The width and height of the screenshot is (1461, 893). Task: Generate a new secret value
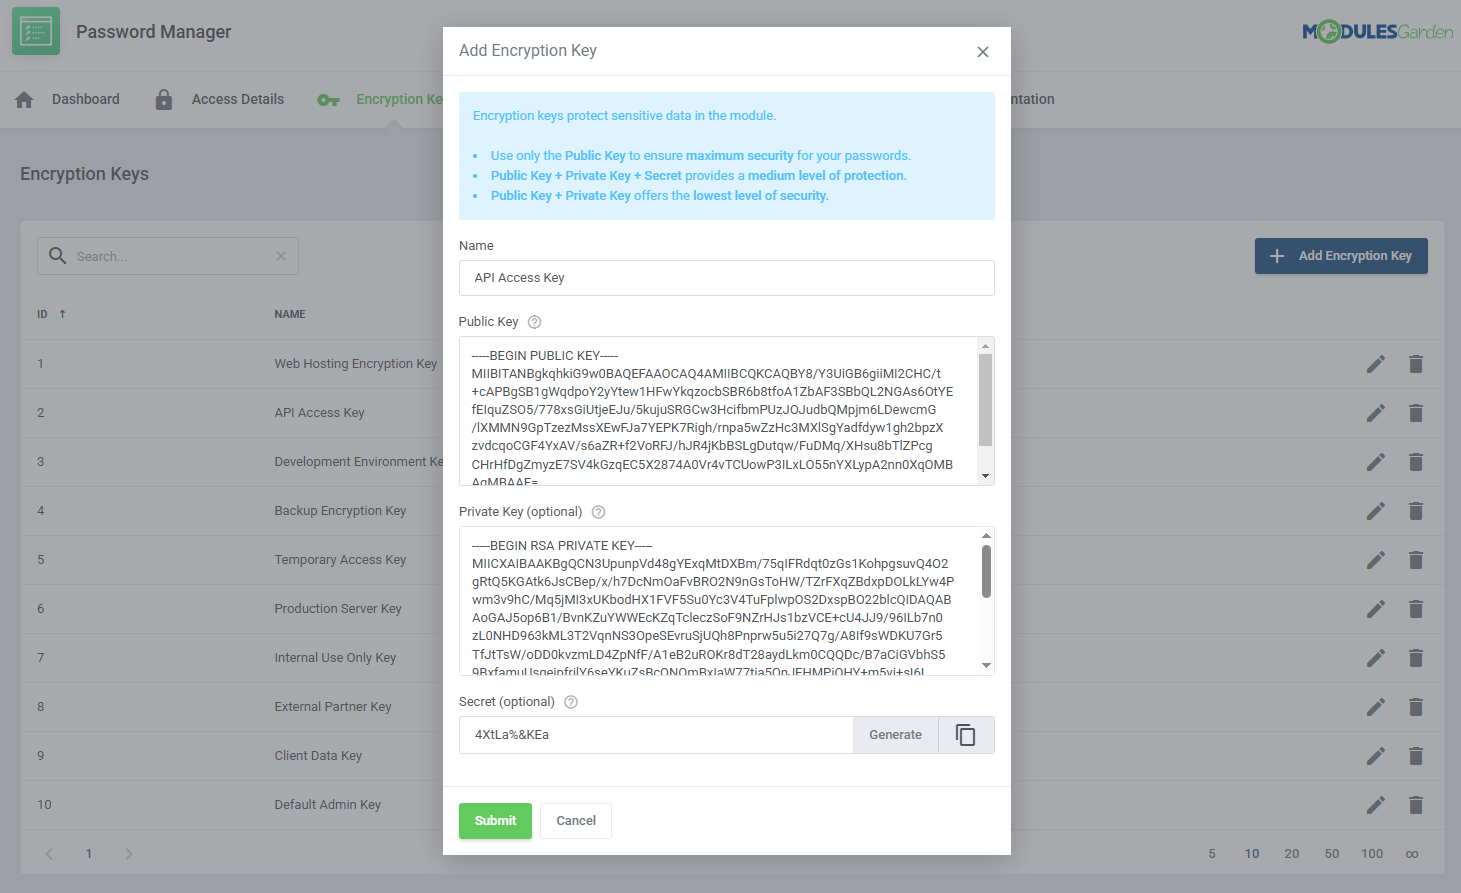tap(895, 735)
